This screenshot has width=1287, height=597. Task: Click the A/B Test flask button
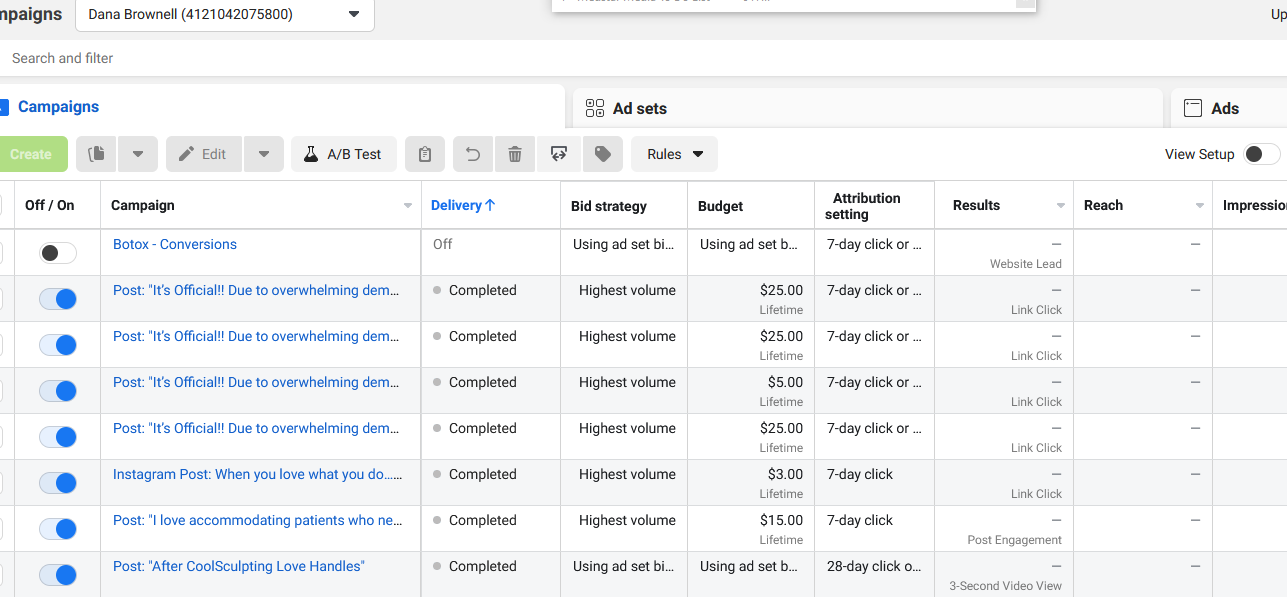pos(344,154)
